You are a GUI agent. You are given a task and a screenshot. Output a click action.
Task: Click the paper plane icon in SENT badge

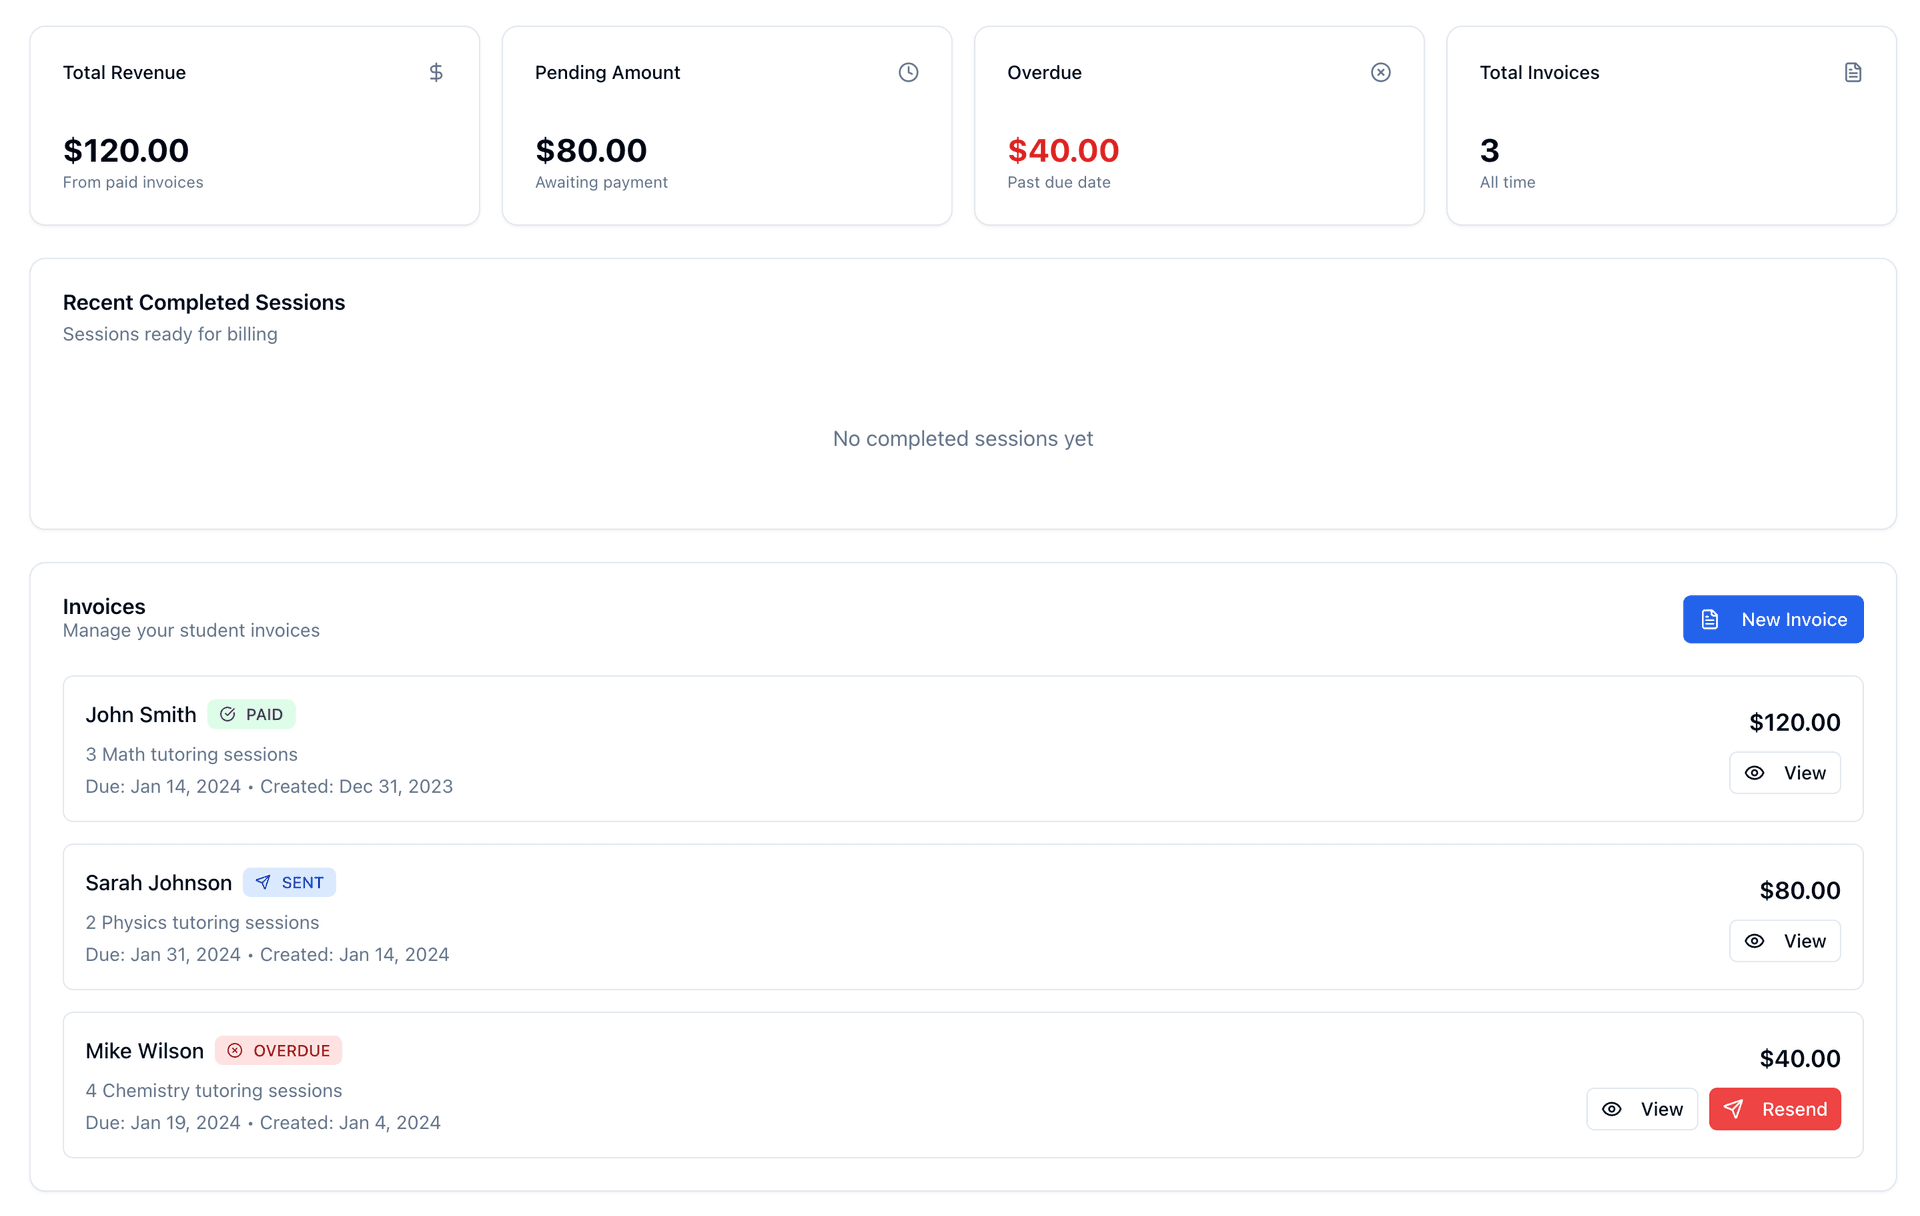pyautogui.click(x=263, y=882)
